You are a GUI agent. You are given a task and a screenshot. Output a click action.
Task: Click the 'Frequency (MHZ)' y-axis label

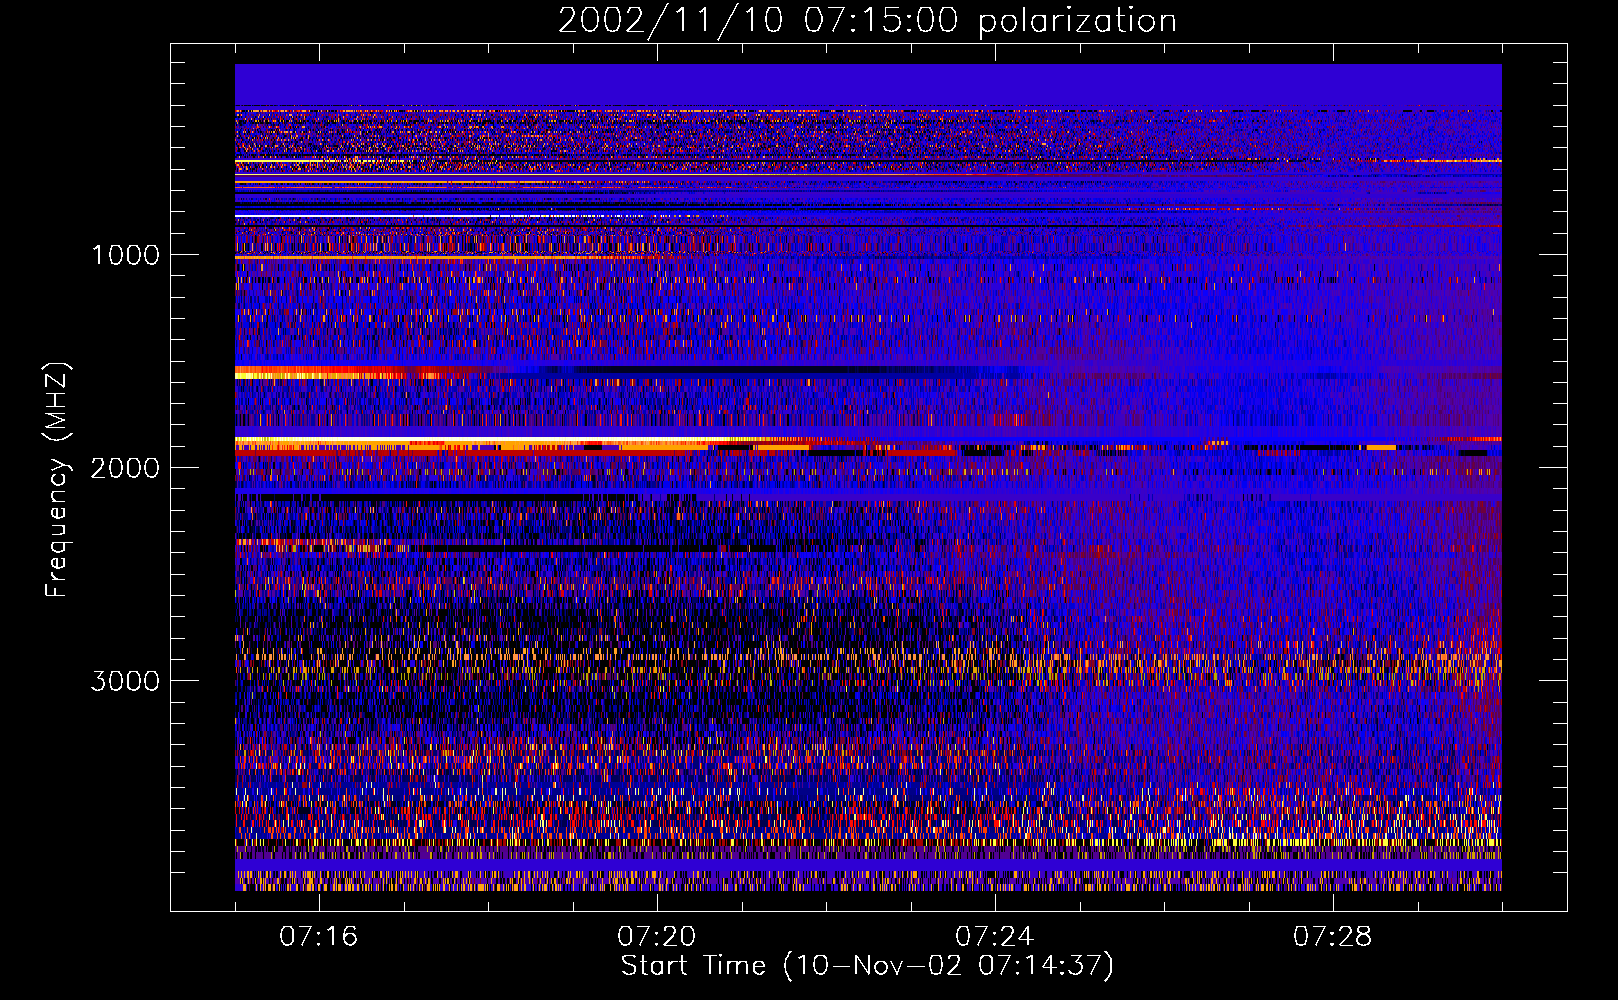pyautogui.click(x=58, y=480)
